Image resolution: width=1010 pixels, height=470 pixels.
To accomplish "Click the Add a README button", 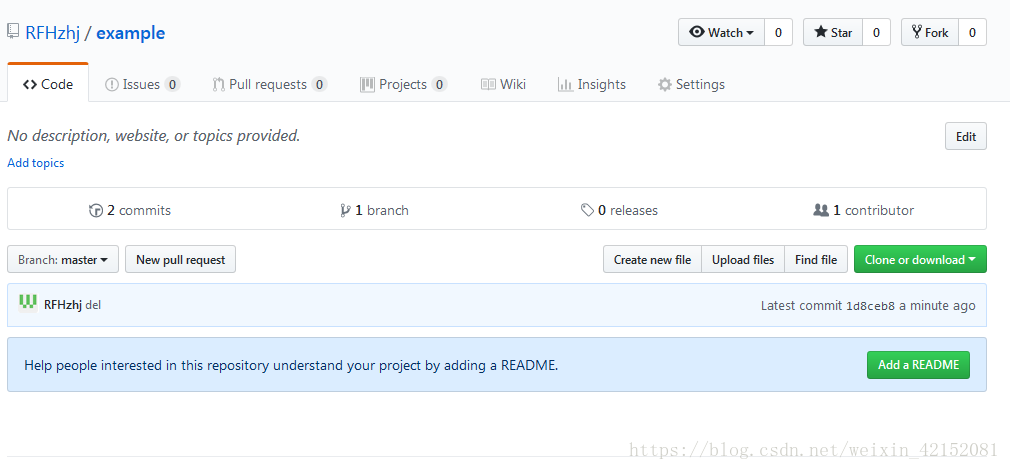I will 918,365.
